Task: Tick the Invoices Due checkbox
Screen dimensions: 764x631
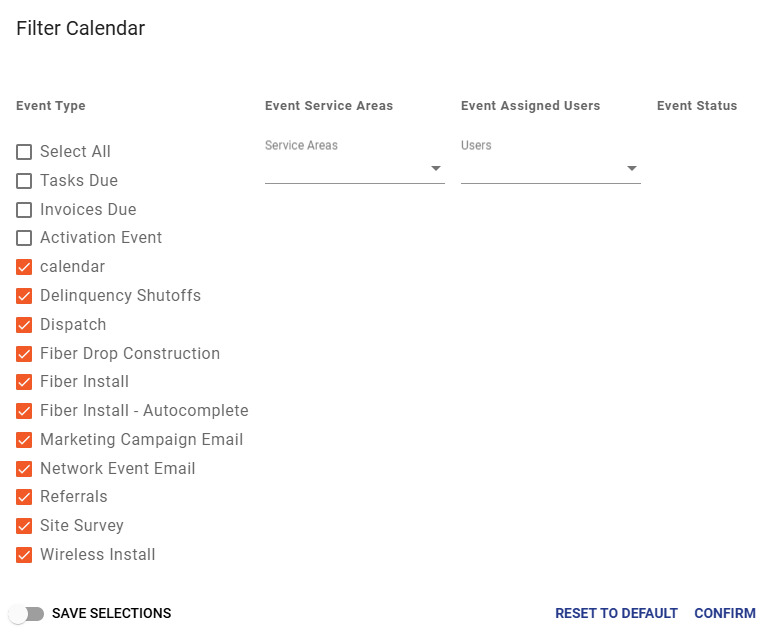Action: 24,210
